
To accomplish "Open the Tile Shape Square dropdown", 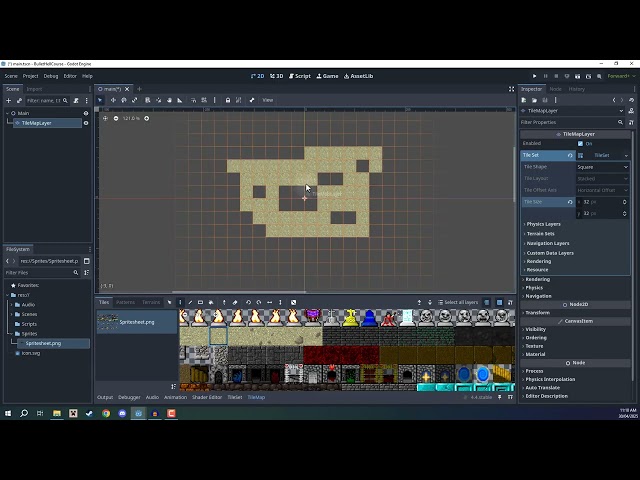I will point(602,167).
